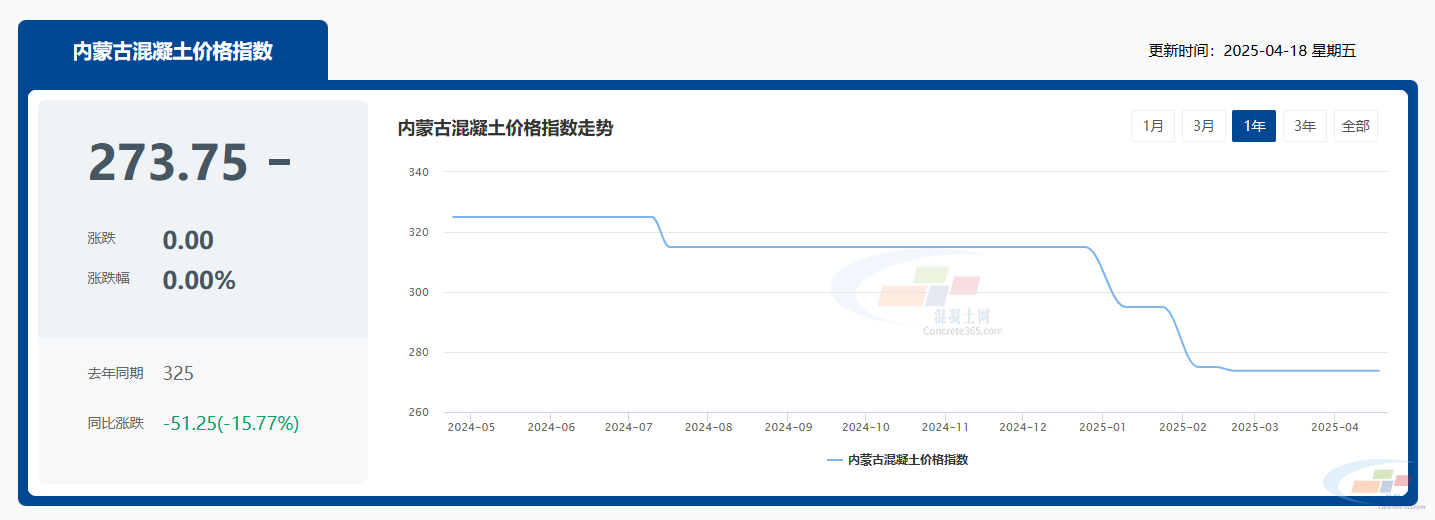
Task: Click the 内蒙古混凝土价格指数走势 chart title
Action: [x=505, y=128]
